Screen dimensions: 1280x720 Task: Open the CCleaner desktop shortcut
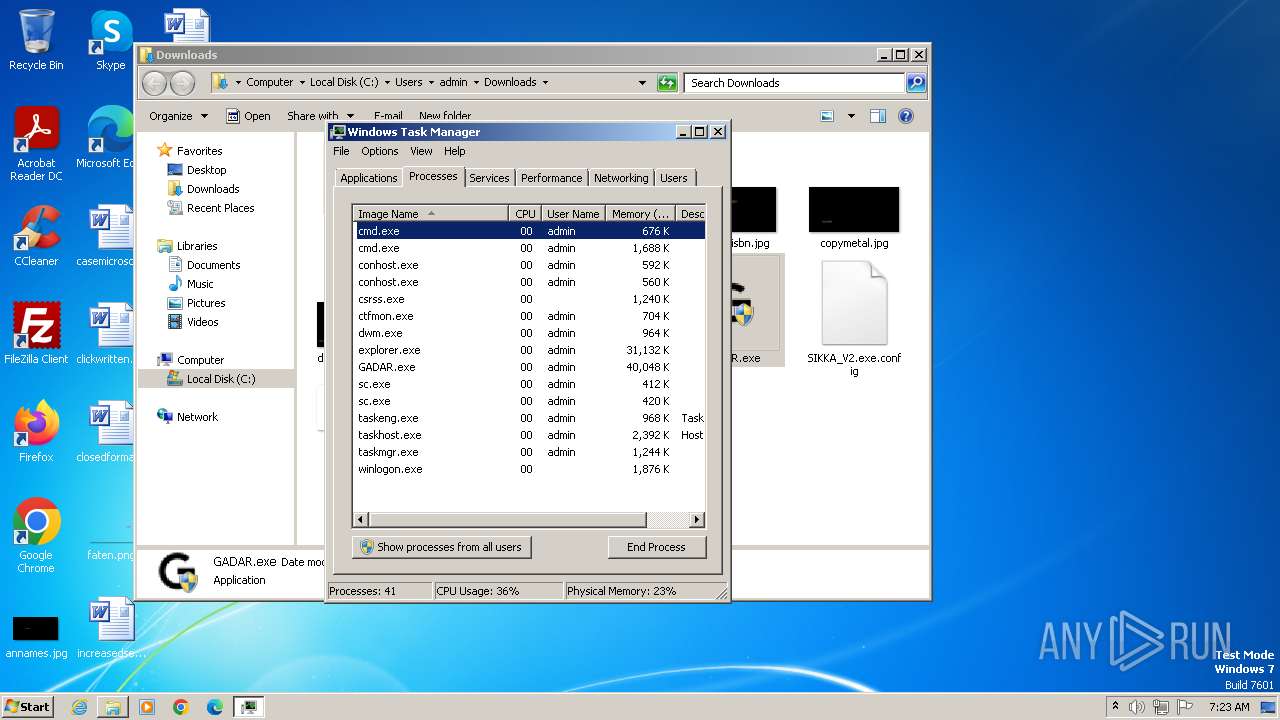[x=36, y=236]
